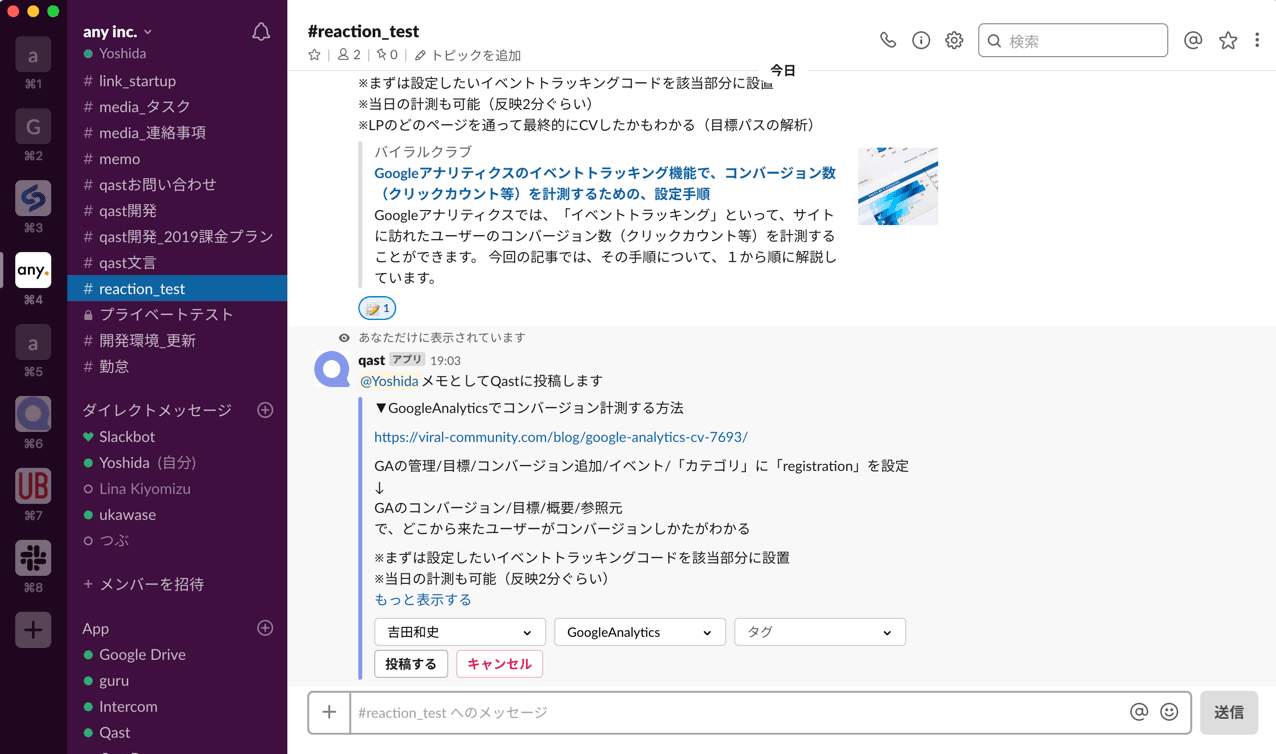
Task: Click メンバーを招待 to invite members
Action: click(x=144, y=584)
